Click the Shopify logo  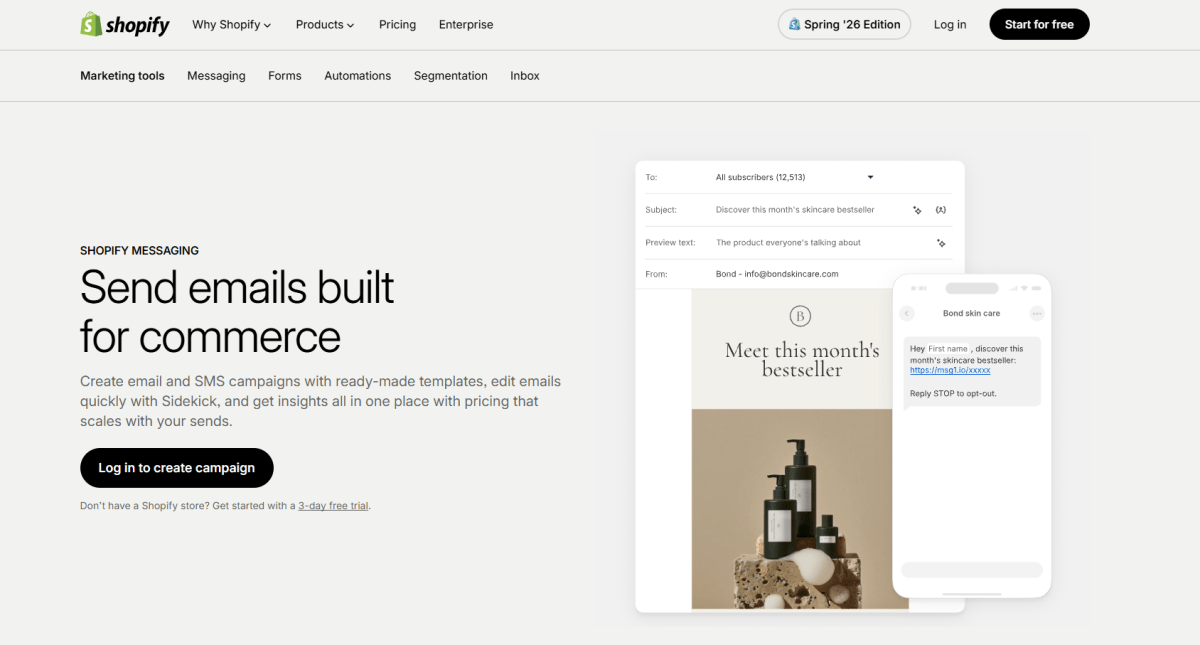point(125,24)
